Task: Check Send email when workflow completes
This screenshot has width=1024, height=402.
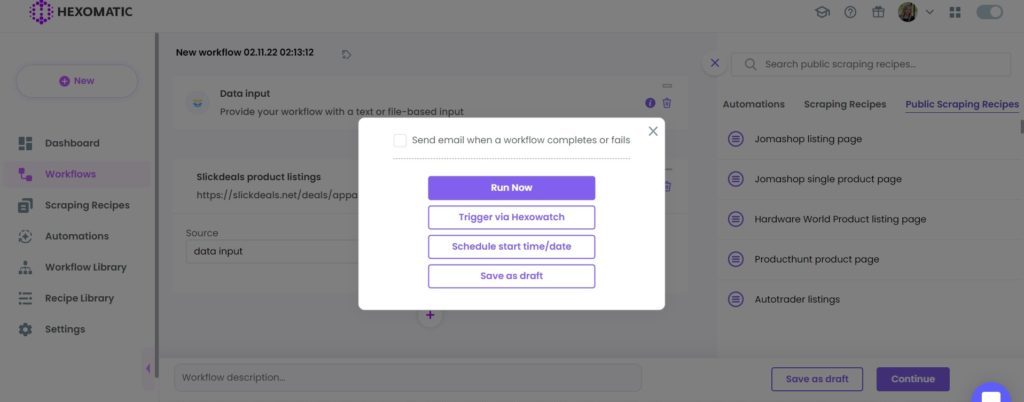Action: [400, 140]
